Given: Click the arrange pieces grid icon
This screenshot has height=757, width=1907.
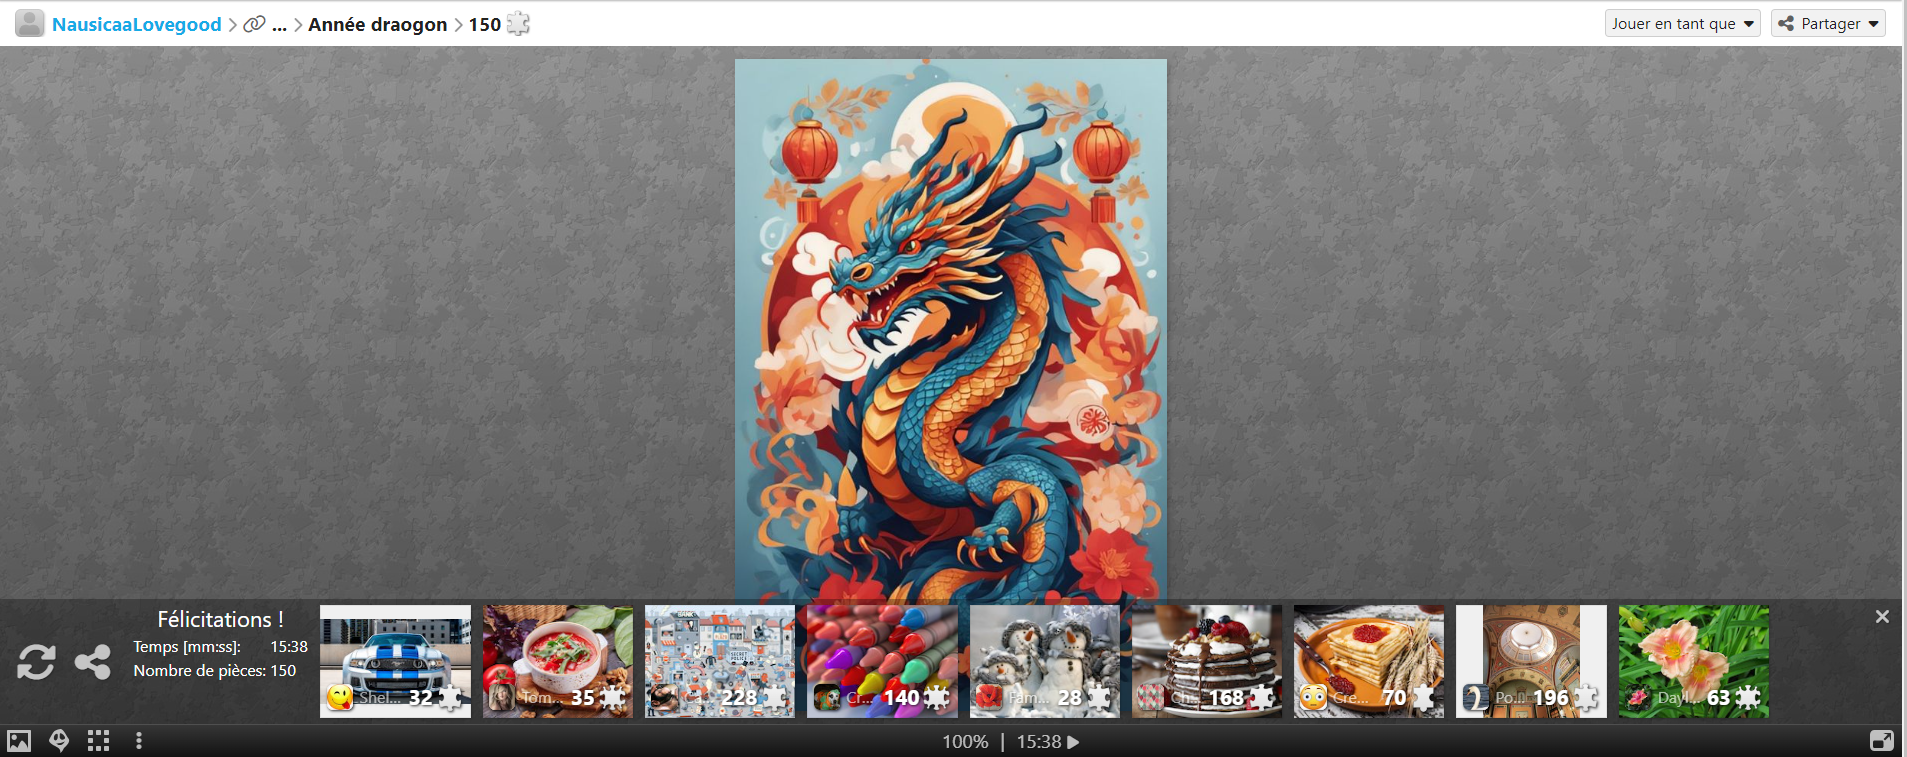Looking at the screenshot, I should pos(98,741).
